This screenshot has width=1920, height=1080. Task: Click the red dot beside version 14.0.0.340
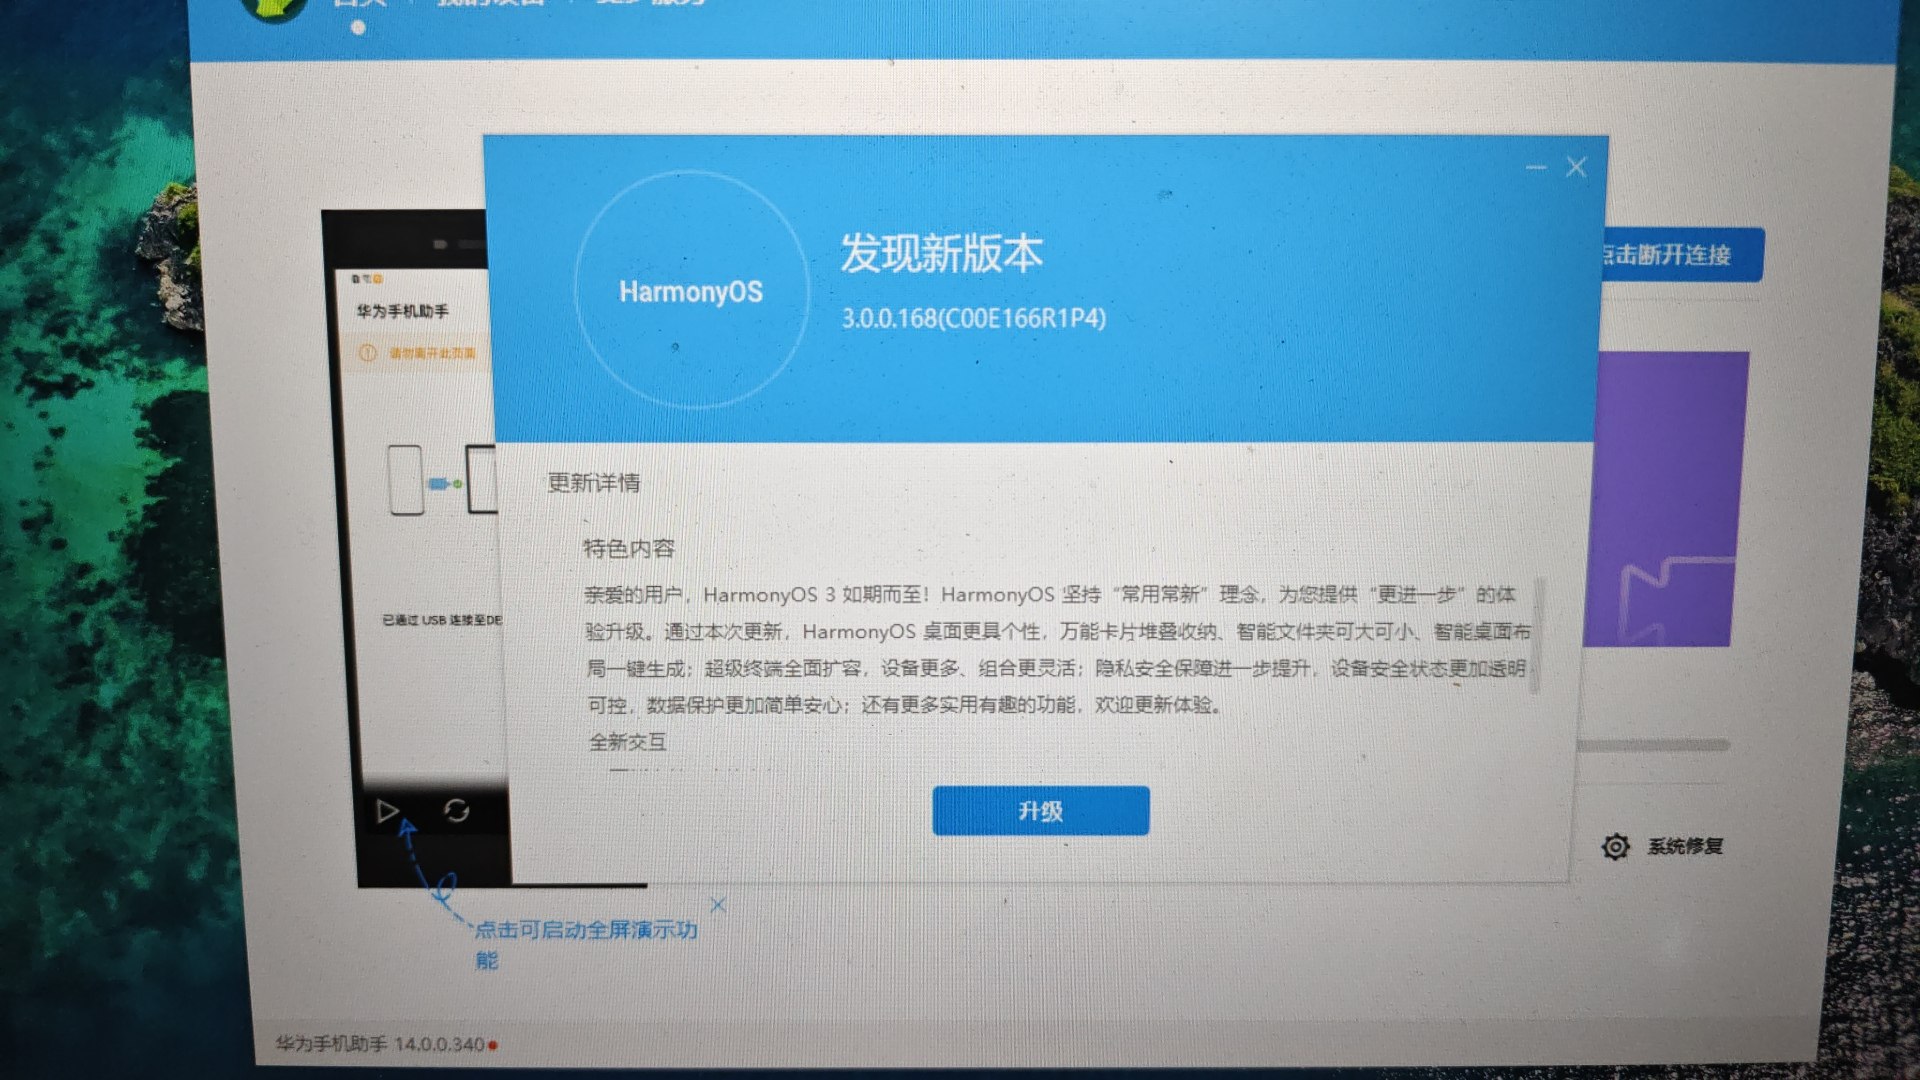pos(493,1045)
